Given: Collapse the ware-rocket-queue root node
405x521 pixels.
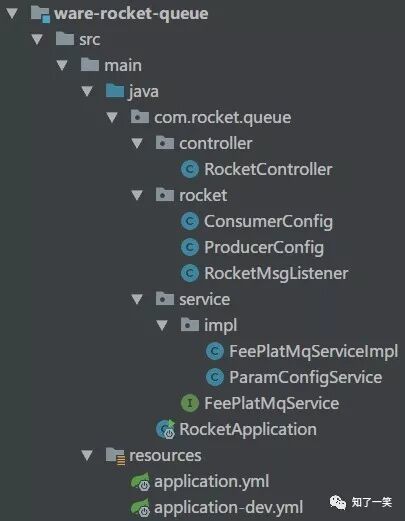Looking at the screenshot, I should [x=12, y=13].
